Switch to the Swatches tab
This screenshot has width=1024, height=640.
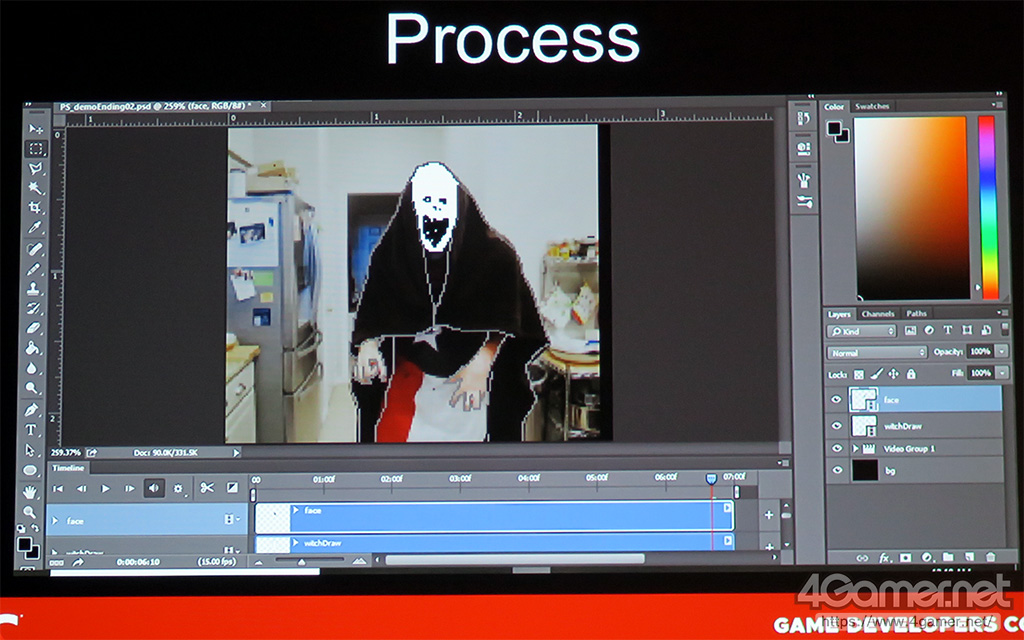(x=872, y=106)
